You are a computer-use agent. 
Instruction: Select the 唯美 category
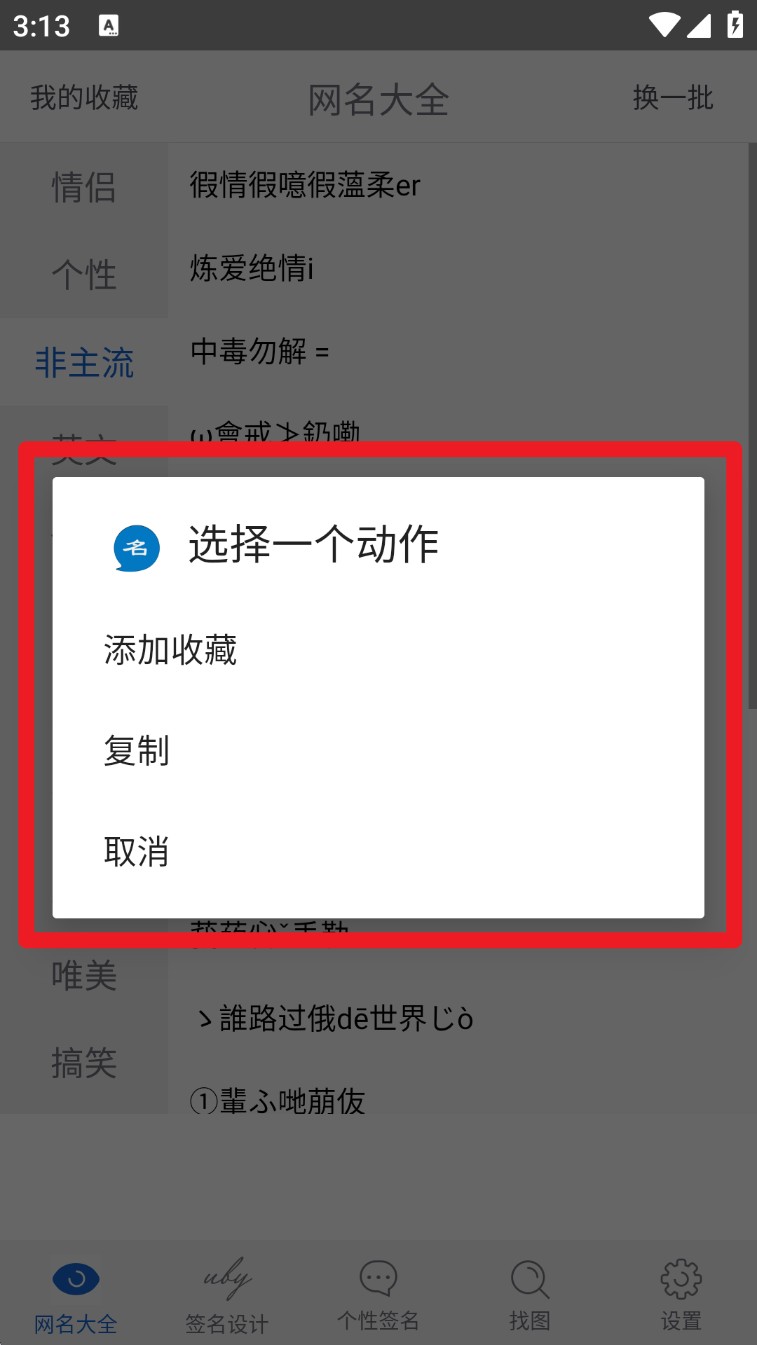(84, 975)
